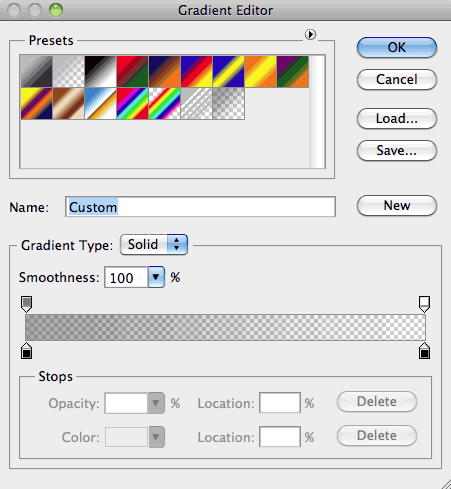451x489 pixels.
Task: Select the copper gradient preset
Action: 68,104
